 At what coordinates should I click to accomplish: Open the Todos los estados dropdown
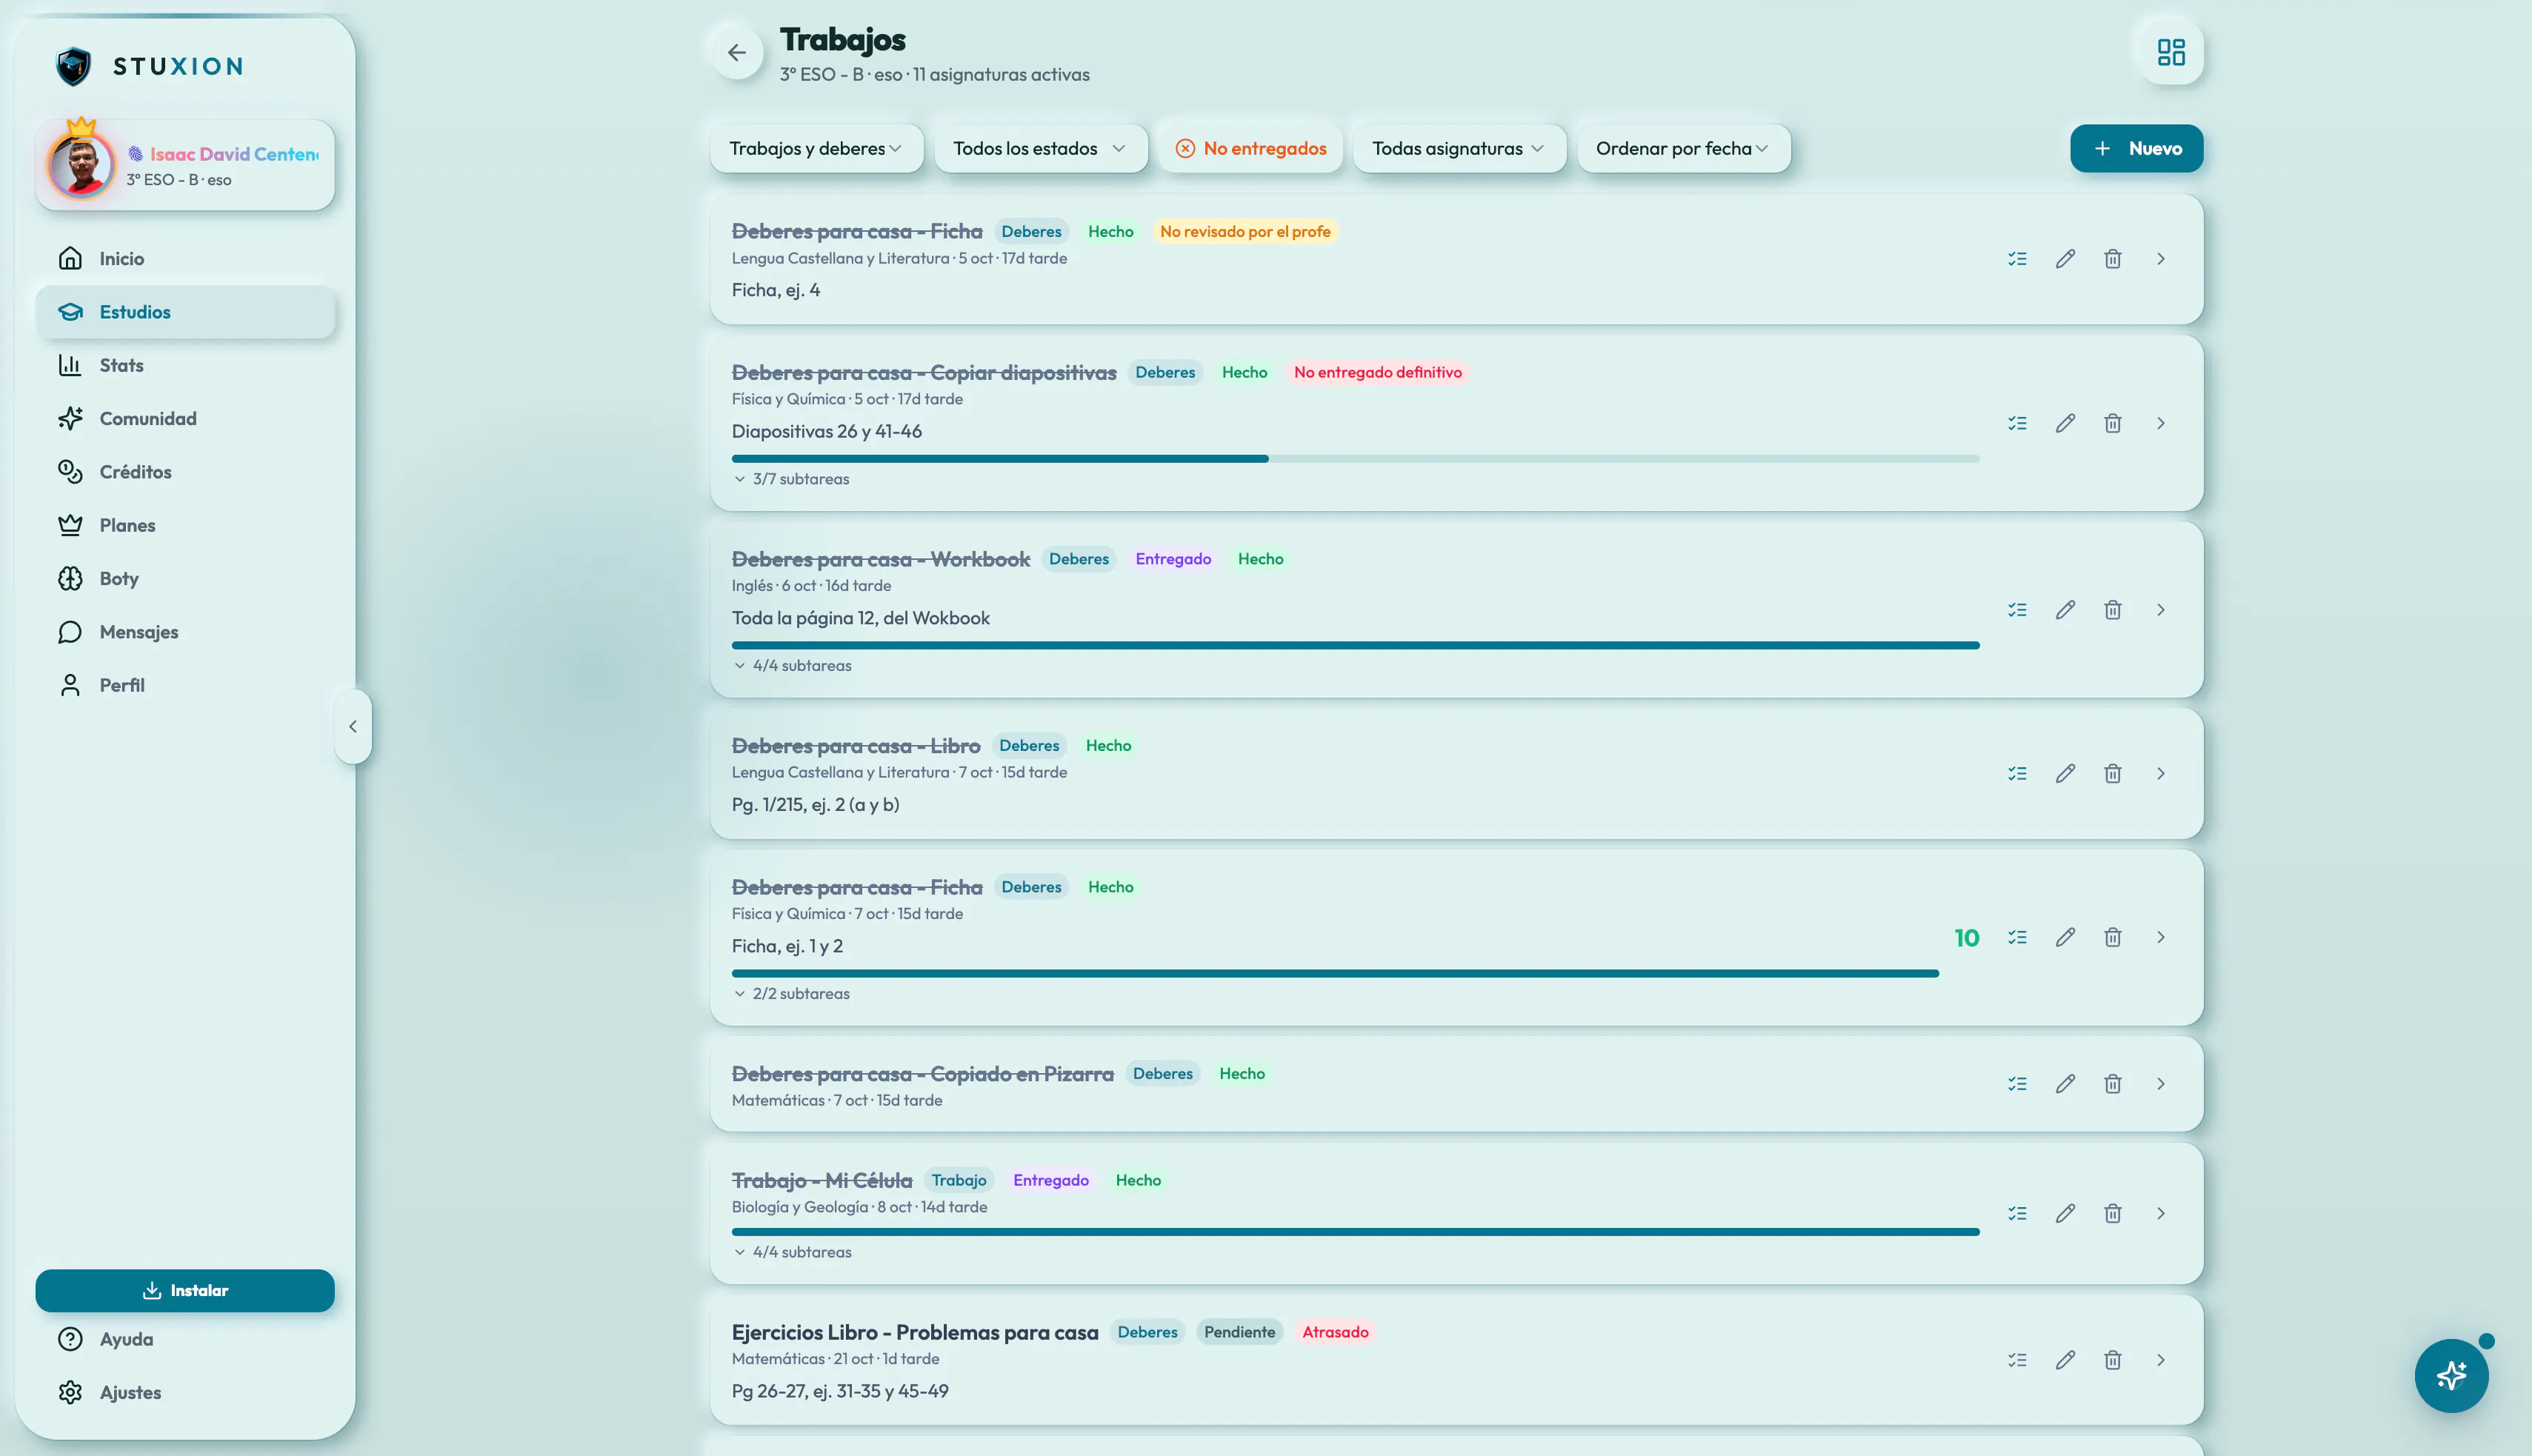1040,149
